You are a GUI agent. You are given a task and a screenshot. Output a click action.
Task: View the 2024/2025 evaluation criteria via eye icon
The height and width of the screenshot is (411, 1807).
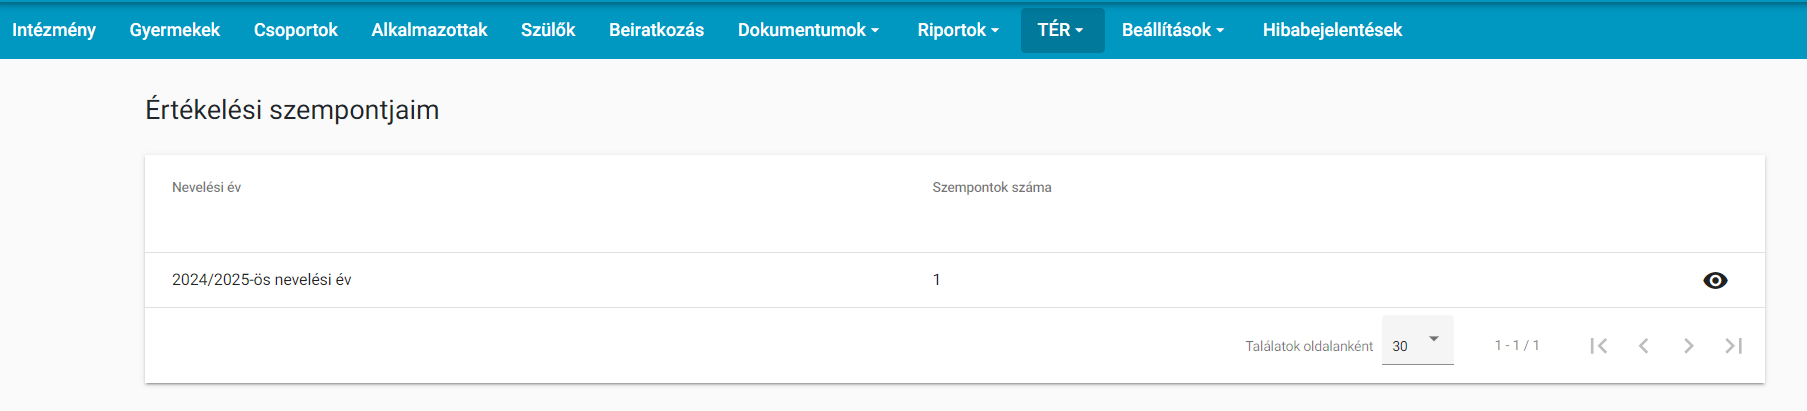pyautogui.click(x=1715, y=280)
